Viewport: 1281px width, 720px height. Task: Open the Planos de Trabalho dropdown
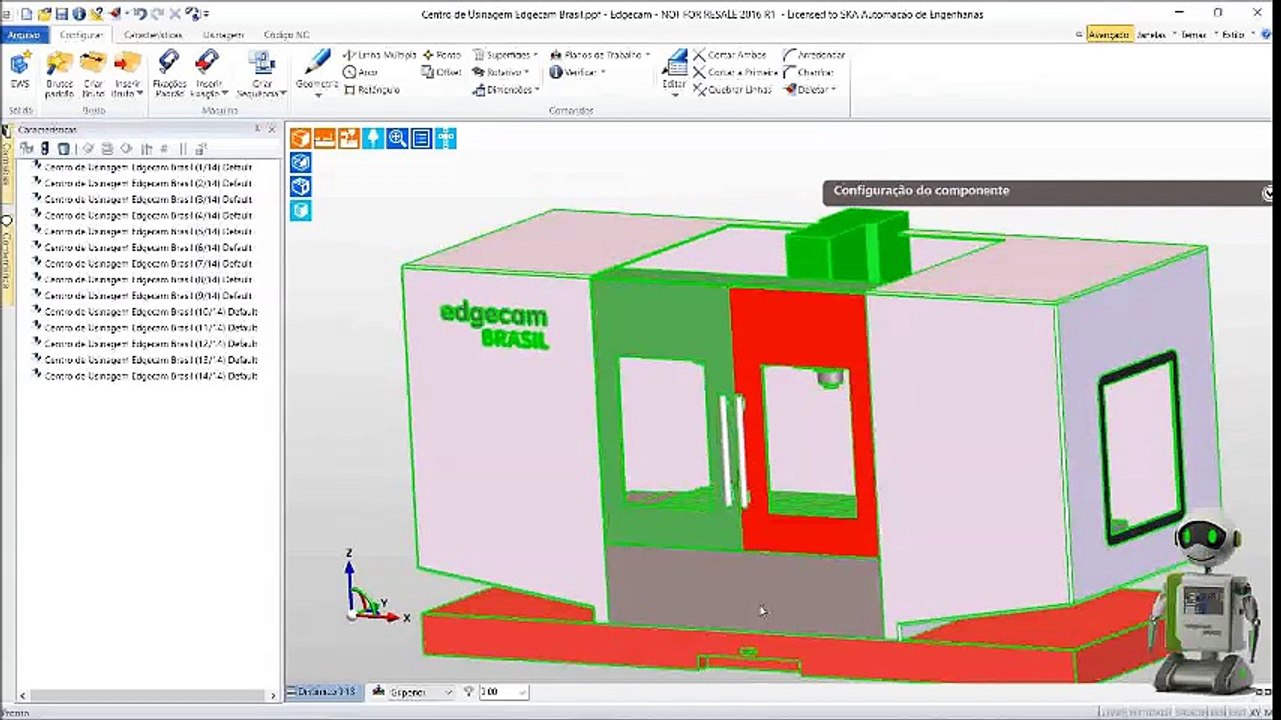pyautogui.click(x=600, y=55)
